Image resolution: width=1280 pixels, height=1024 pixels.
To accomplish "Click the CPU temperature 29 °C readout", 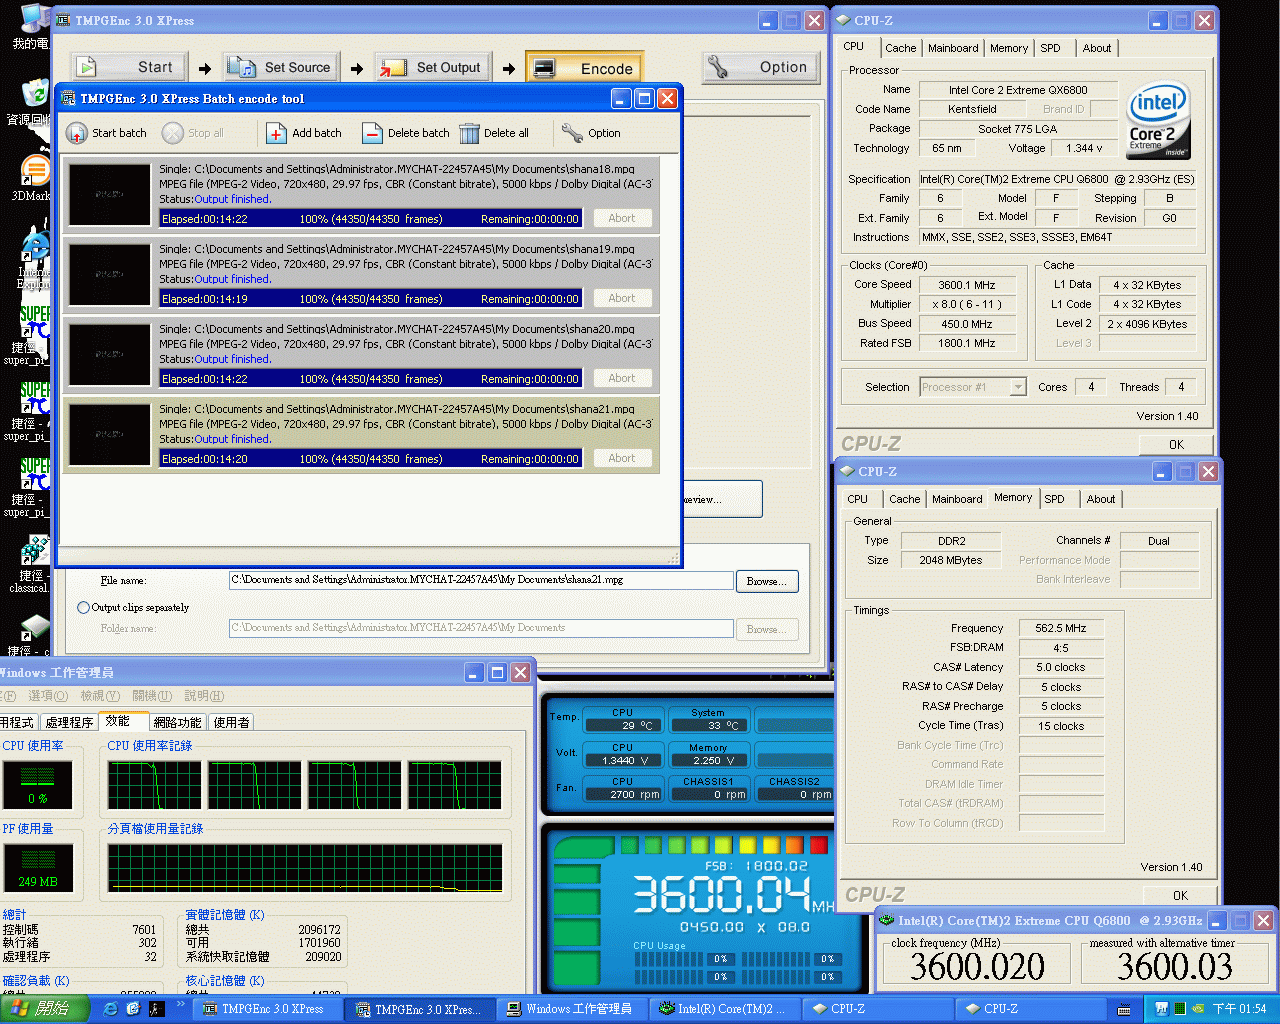I will tap(623, 725).
